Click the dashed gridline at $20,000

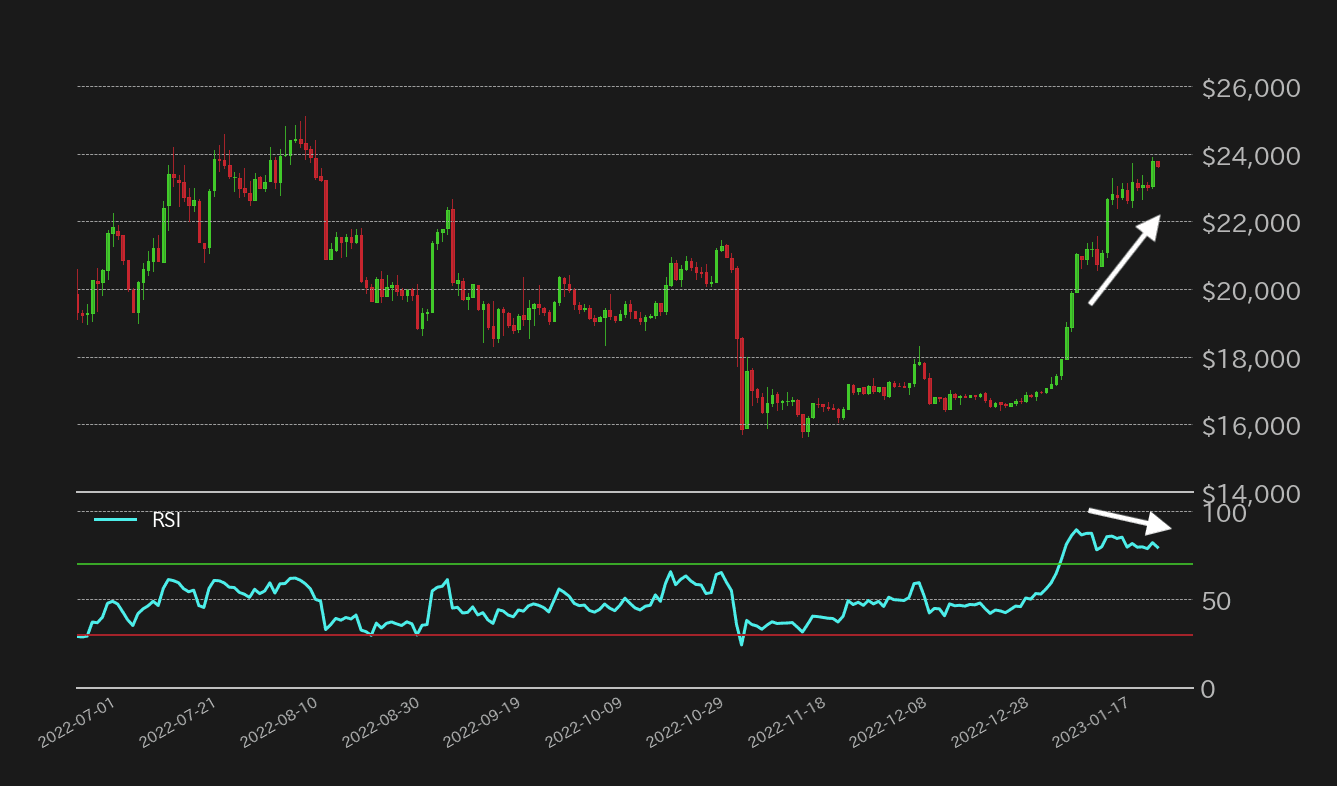600,291
